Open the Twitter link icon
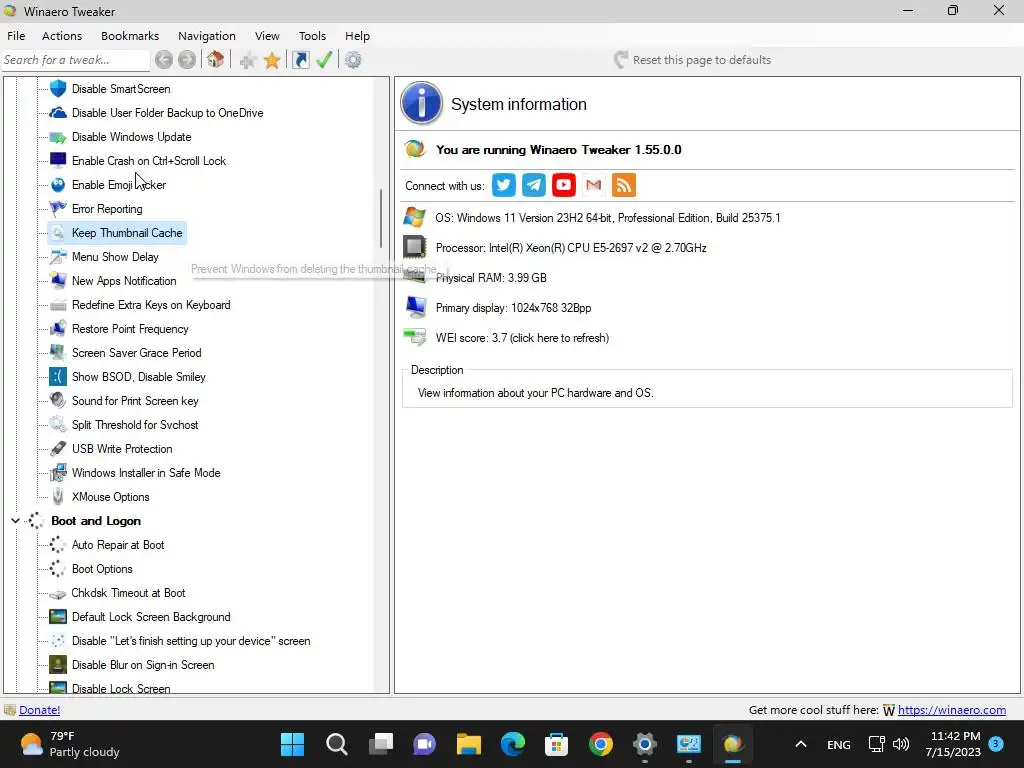This screenshot has width=1024, height=768. coord(504,185)
